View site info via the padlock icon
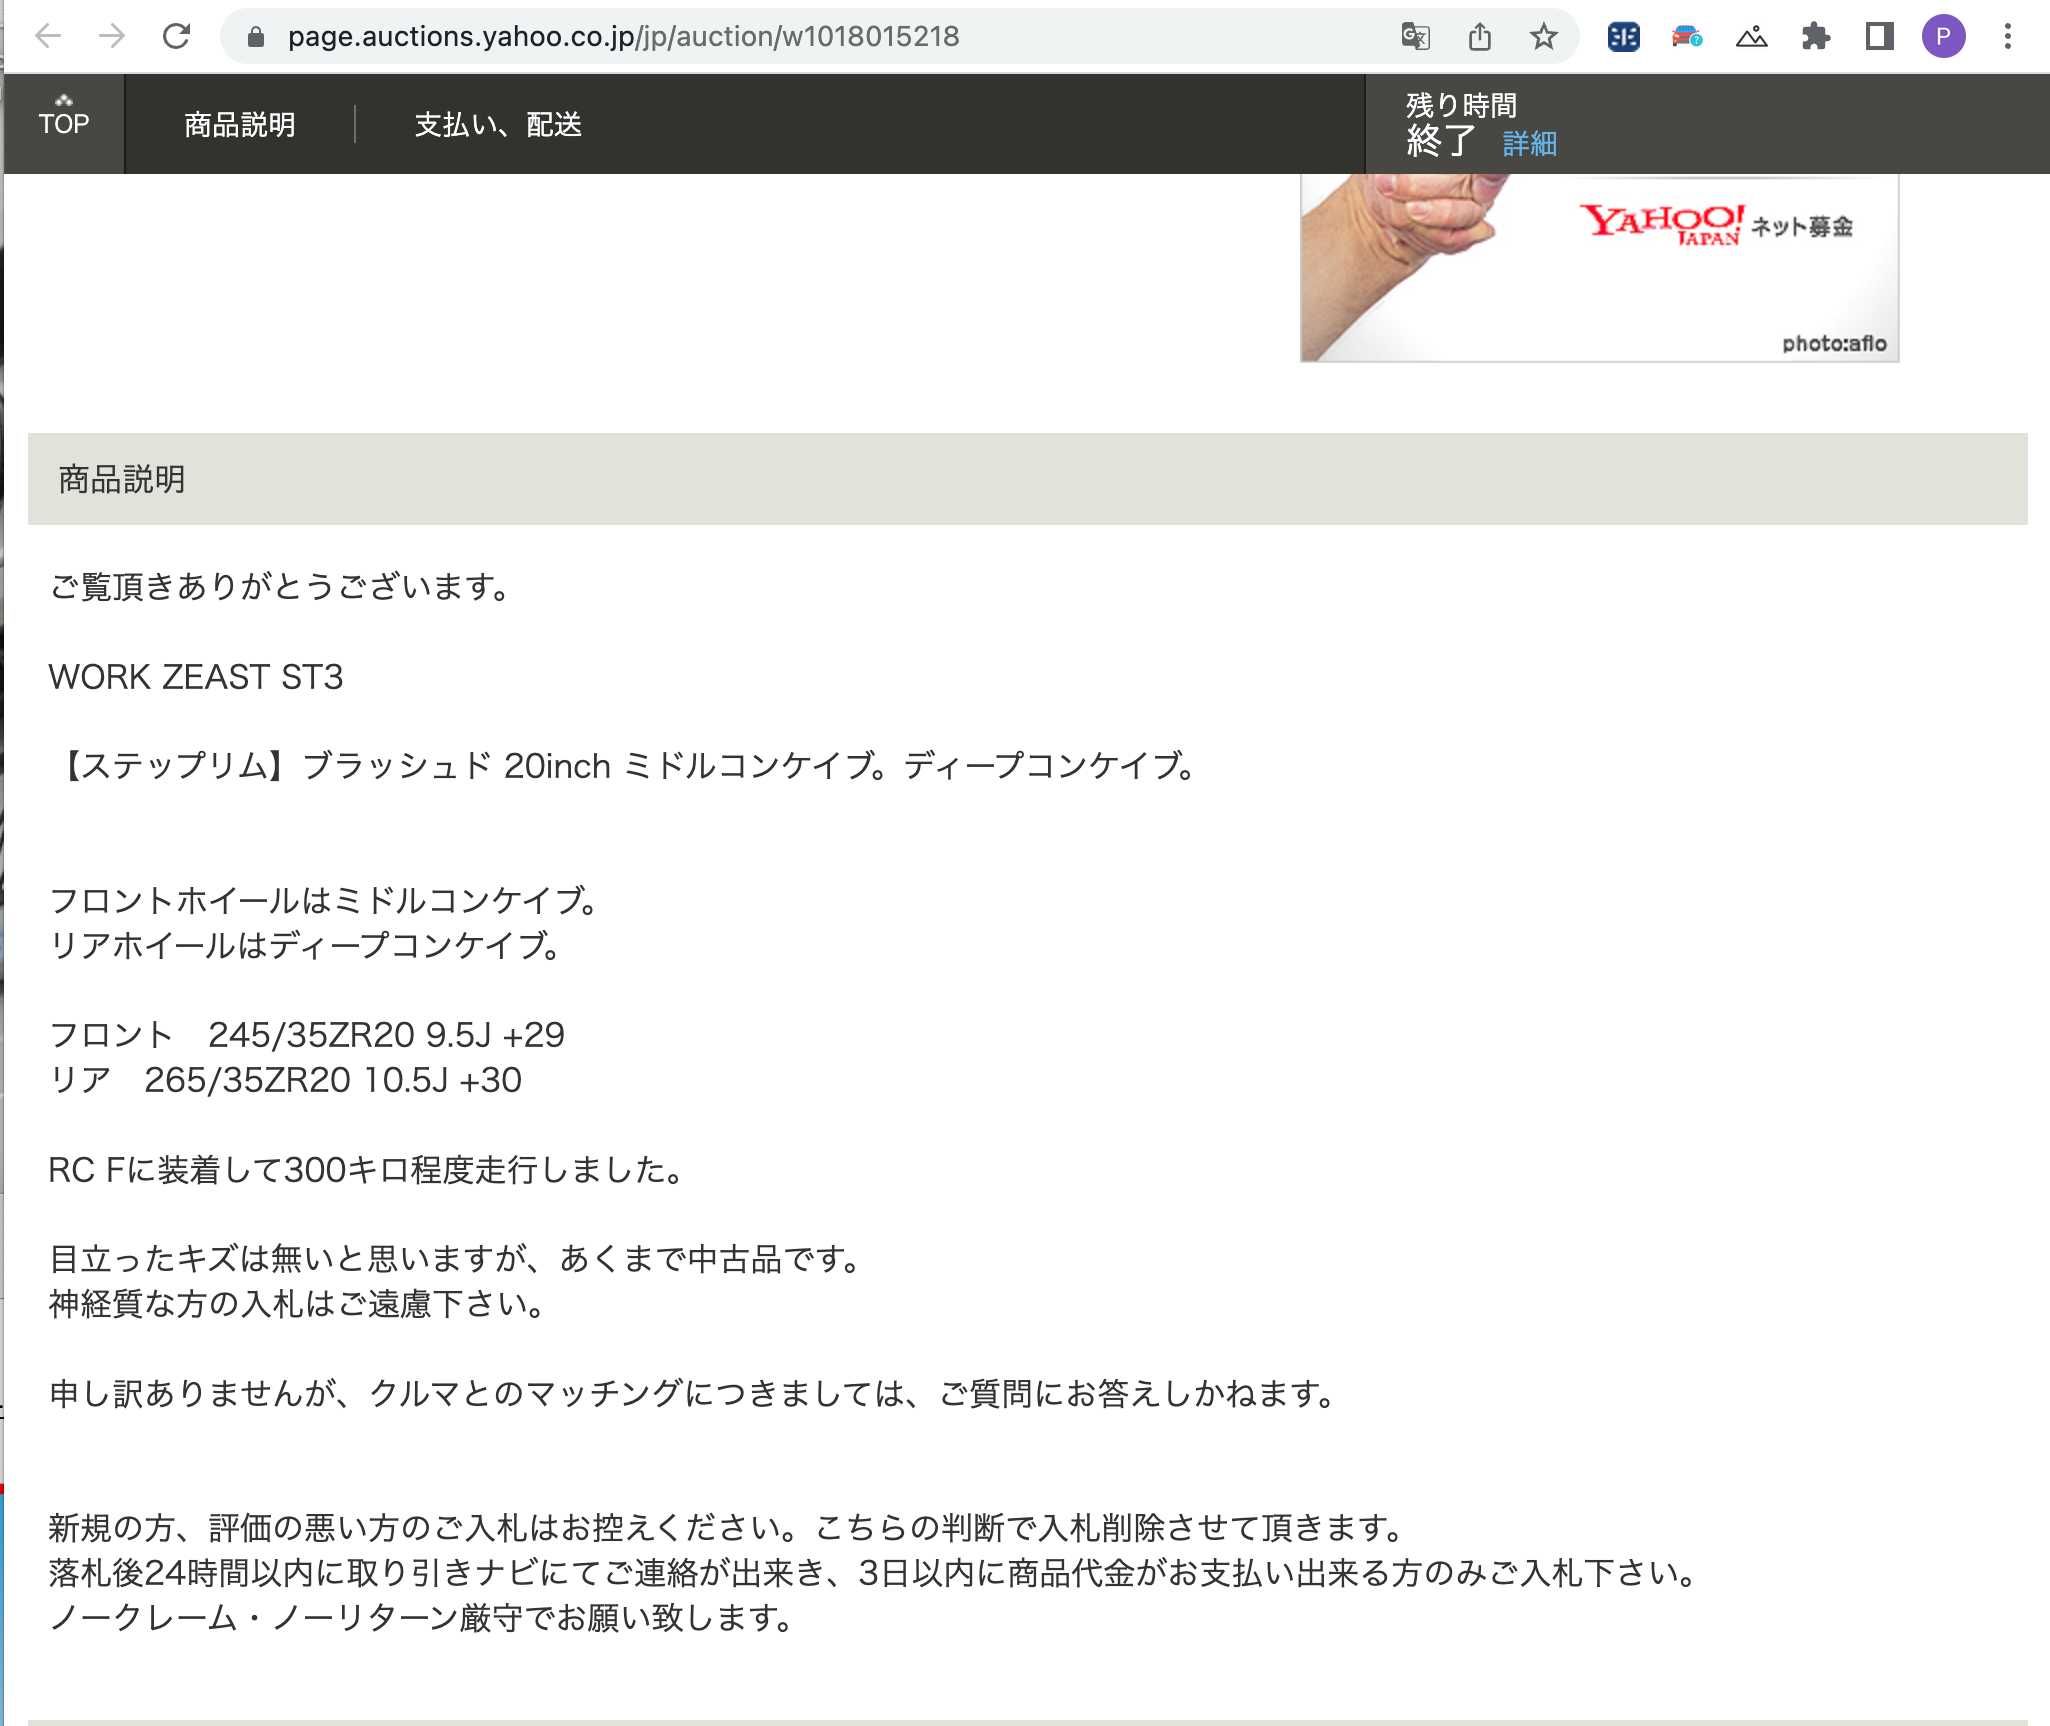The height and width of the screenshot is (1726, 2050). pos(256,37)
